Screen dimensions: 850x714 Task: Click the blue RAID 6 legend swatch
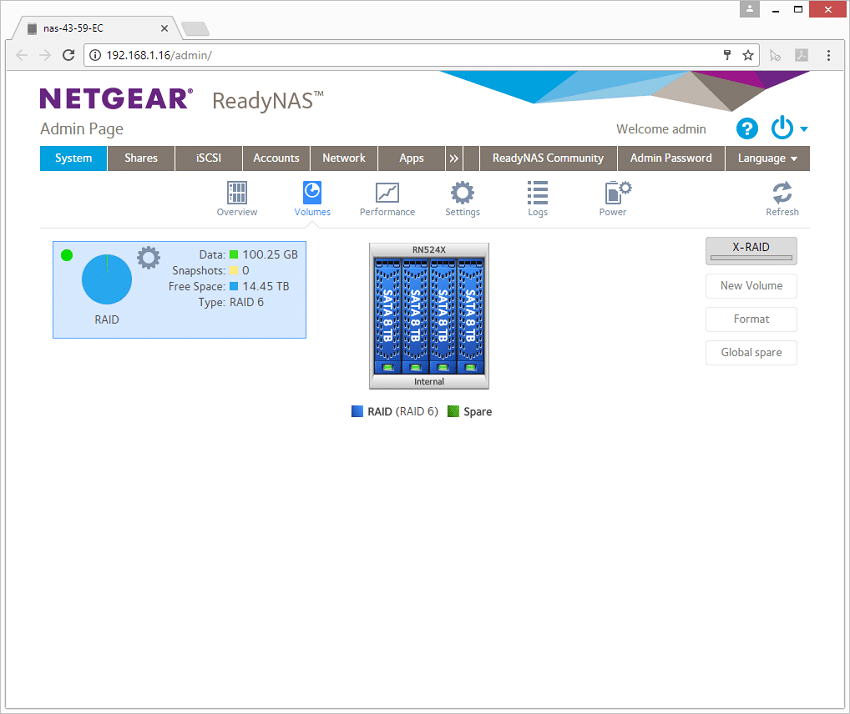click(357, 411)
